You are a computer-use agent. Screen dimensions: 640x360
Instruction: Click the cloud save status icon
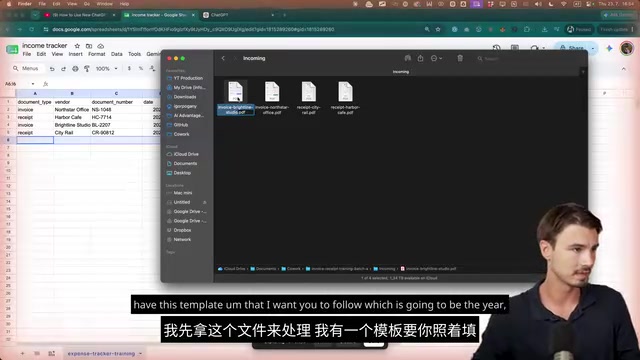(x=100, y=46)
